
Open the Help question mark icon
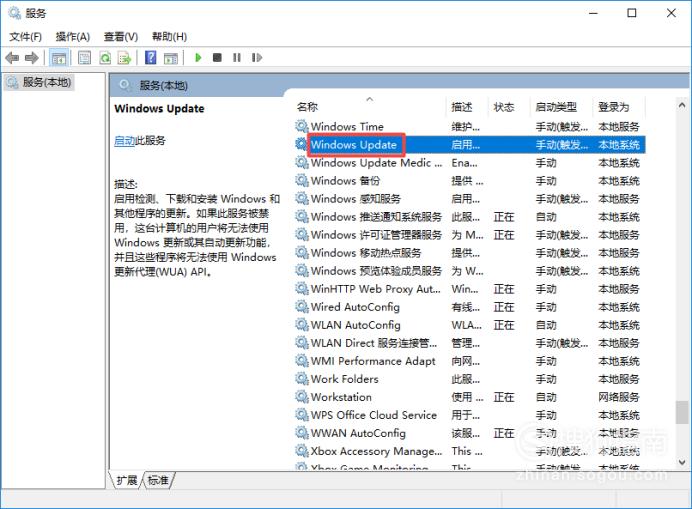pos(150,57)
